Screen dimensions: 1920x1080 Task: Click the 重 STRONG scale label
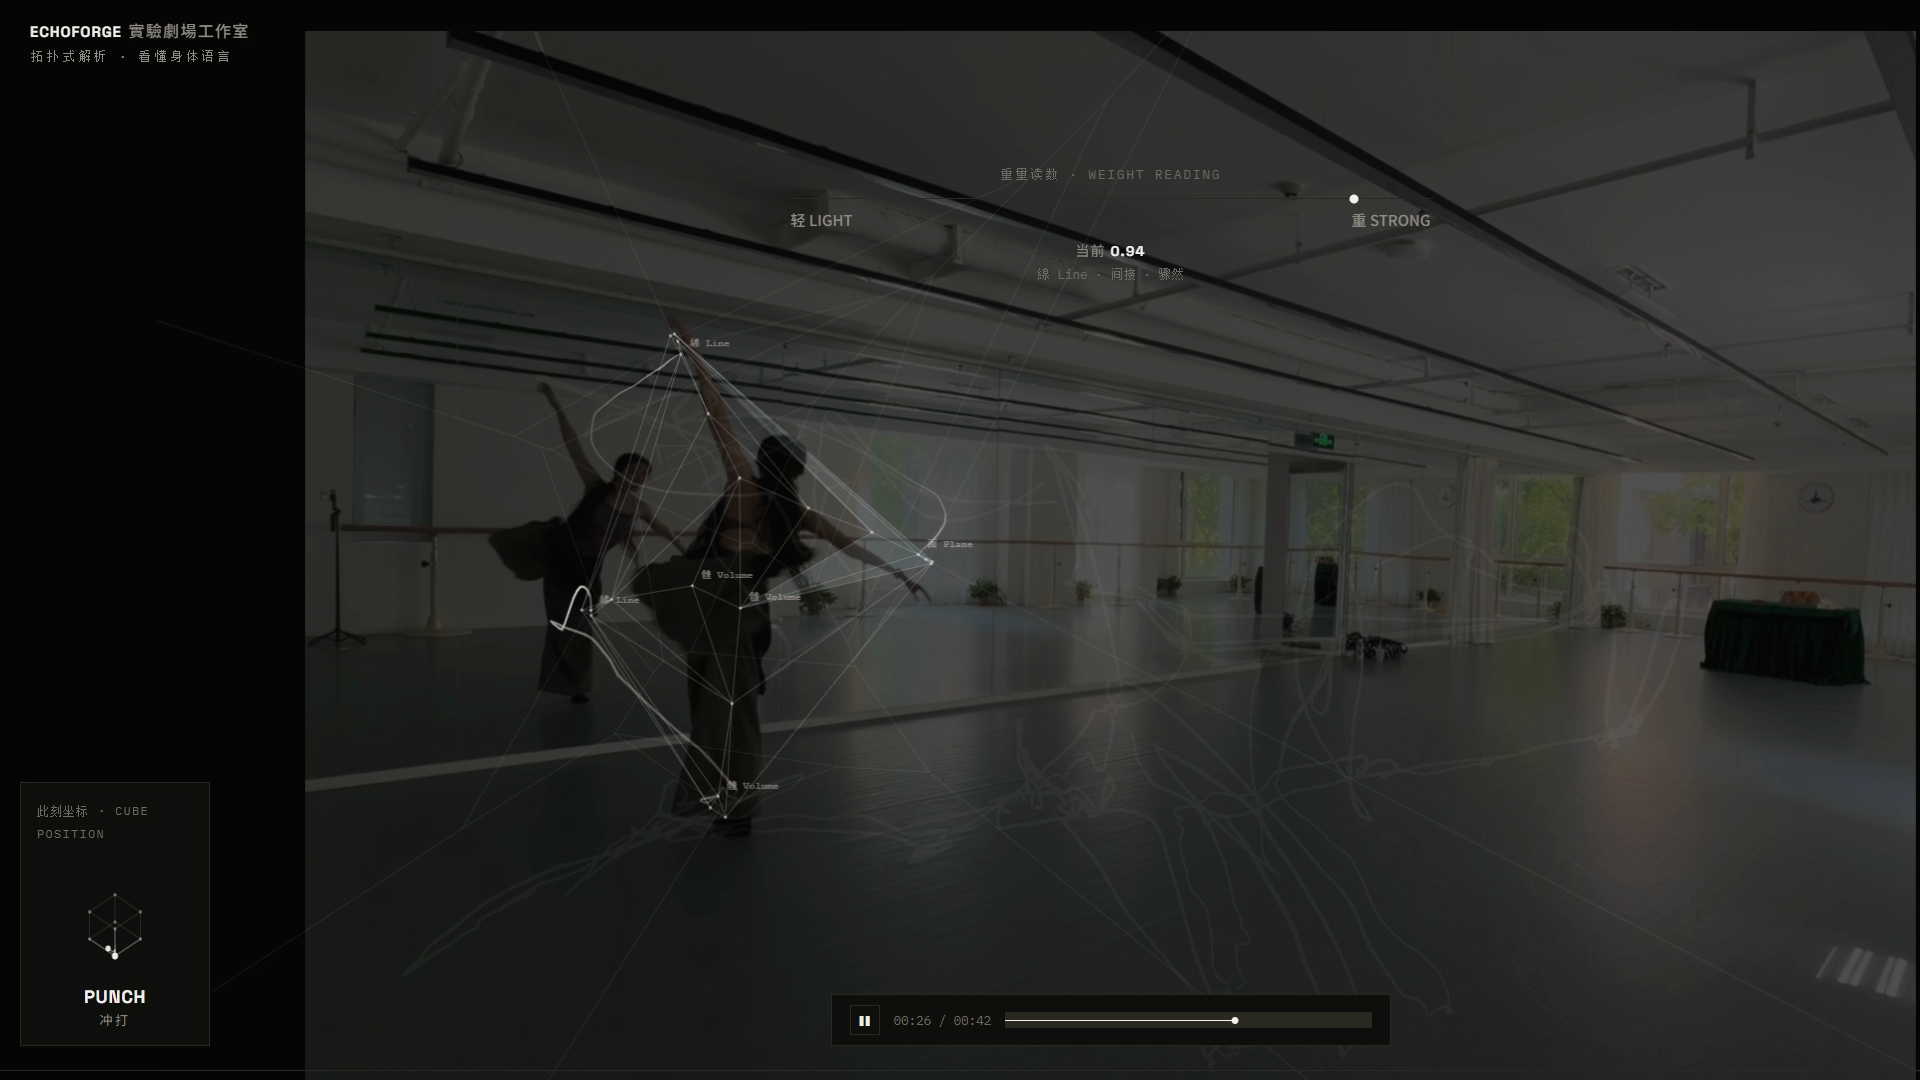1391,221
